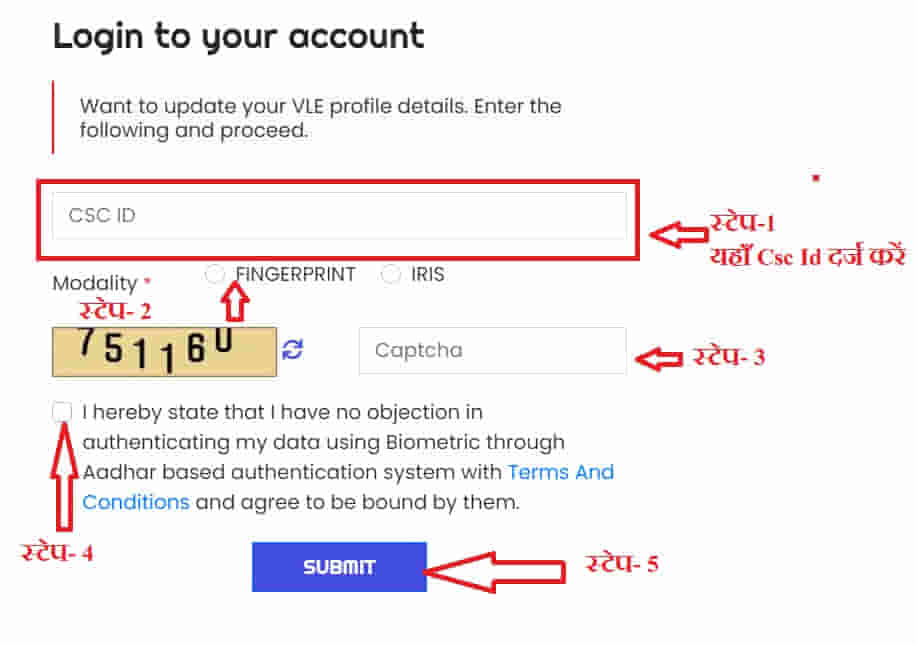This screenshot has width=916, height=645.
Task: Click the IRIS label text
Action: [428, 274]
